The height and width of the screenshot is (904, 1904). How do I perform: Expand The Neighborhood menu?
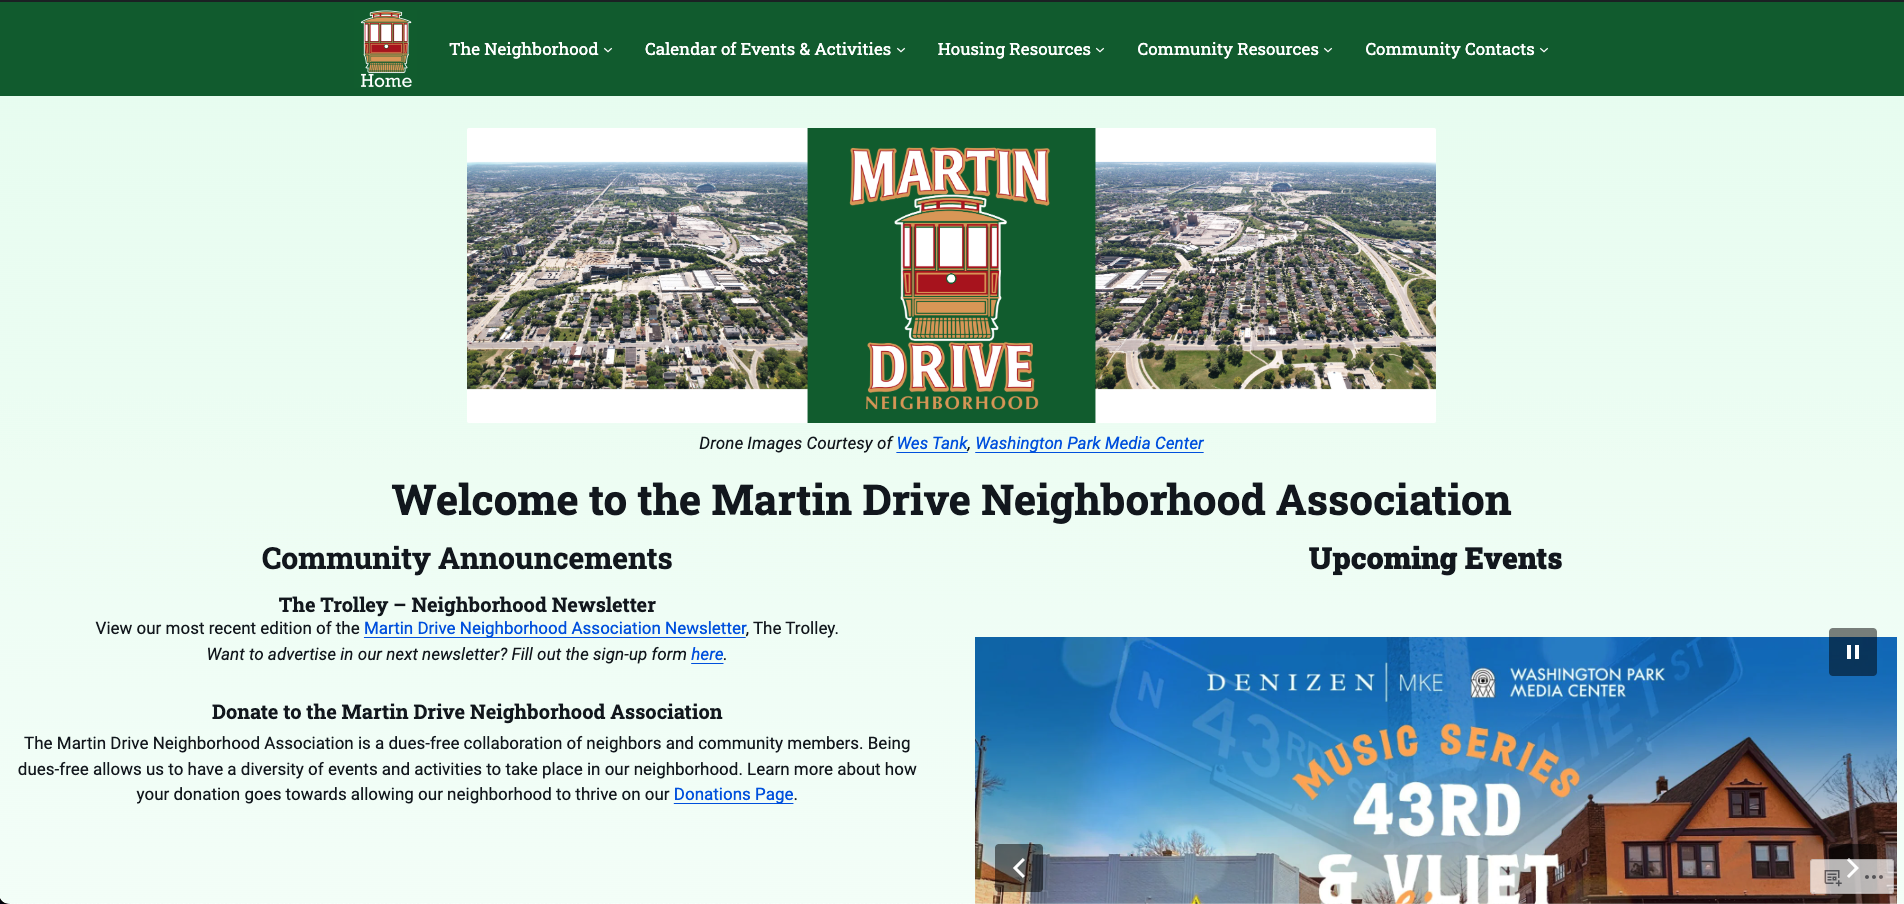(x=530, y=49)
